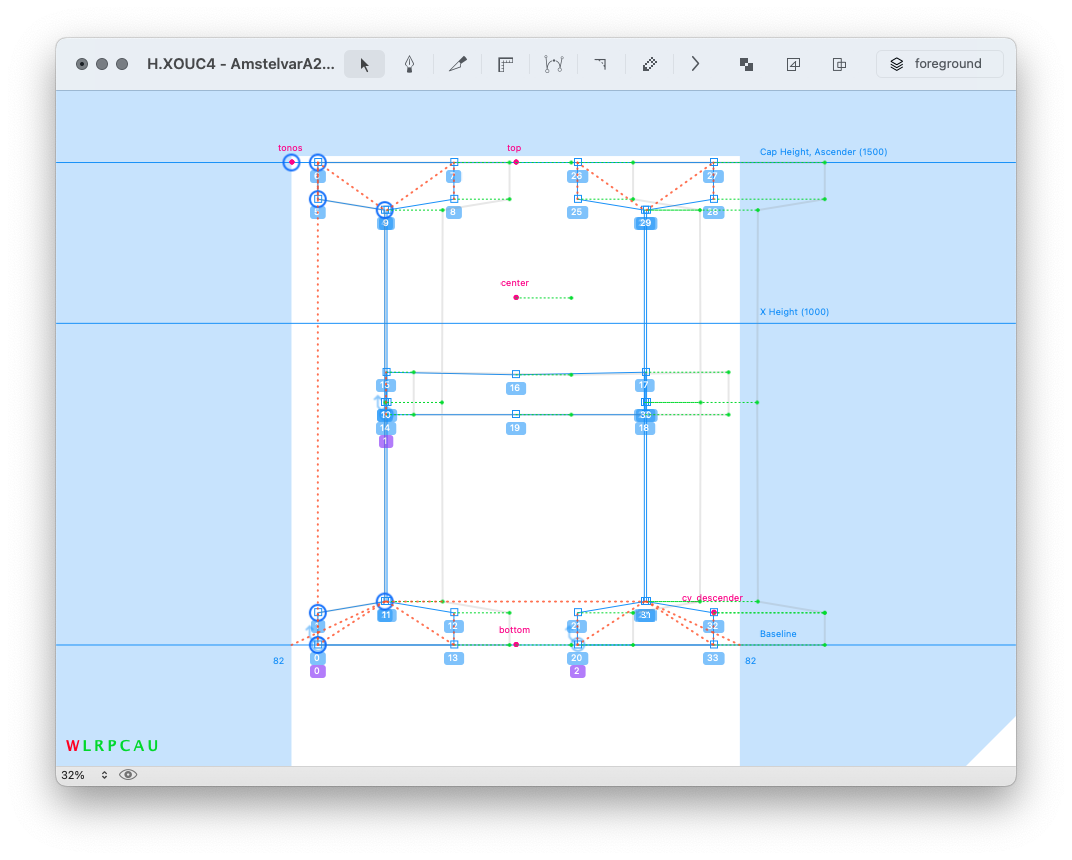The width and height of the screenshot is (1072, 860).
Task: Toggle the red W indicator letter
Action: coord(72,746)
